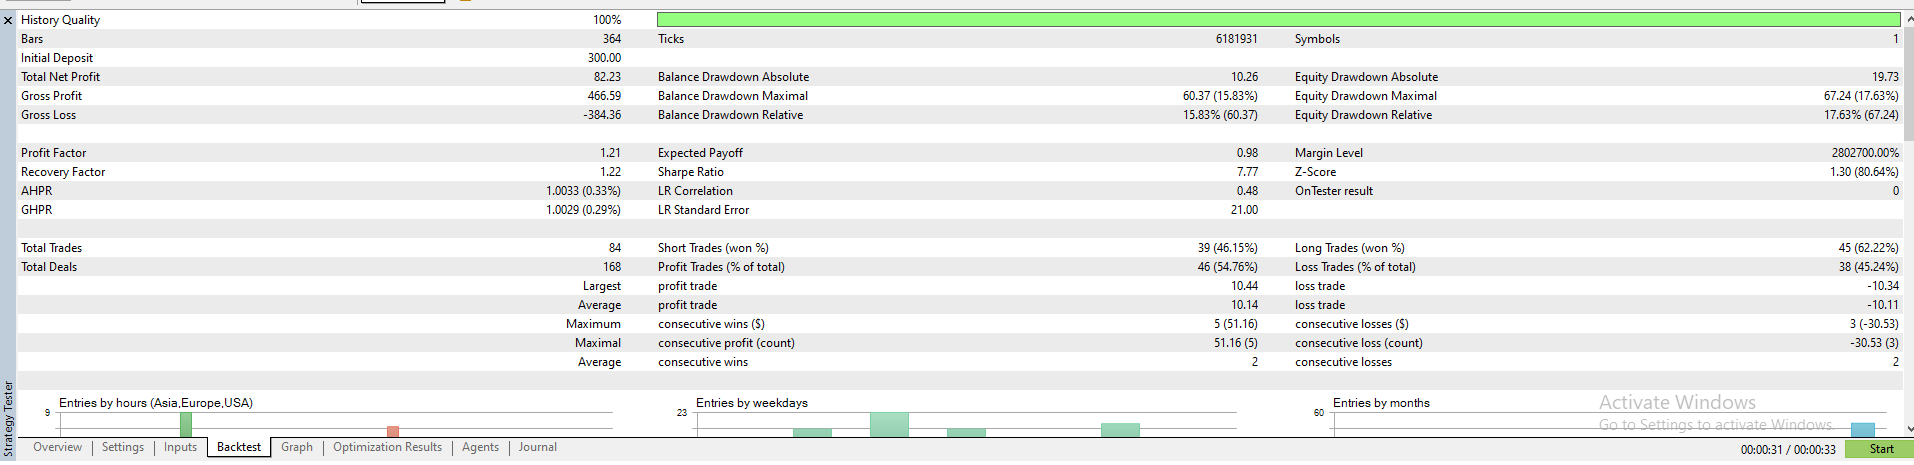This screenshot has height=465, width=1914.
Task: Open the Settings tab
Action: [123, 447]
